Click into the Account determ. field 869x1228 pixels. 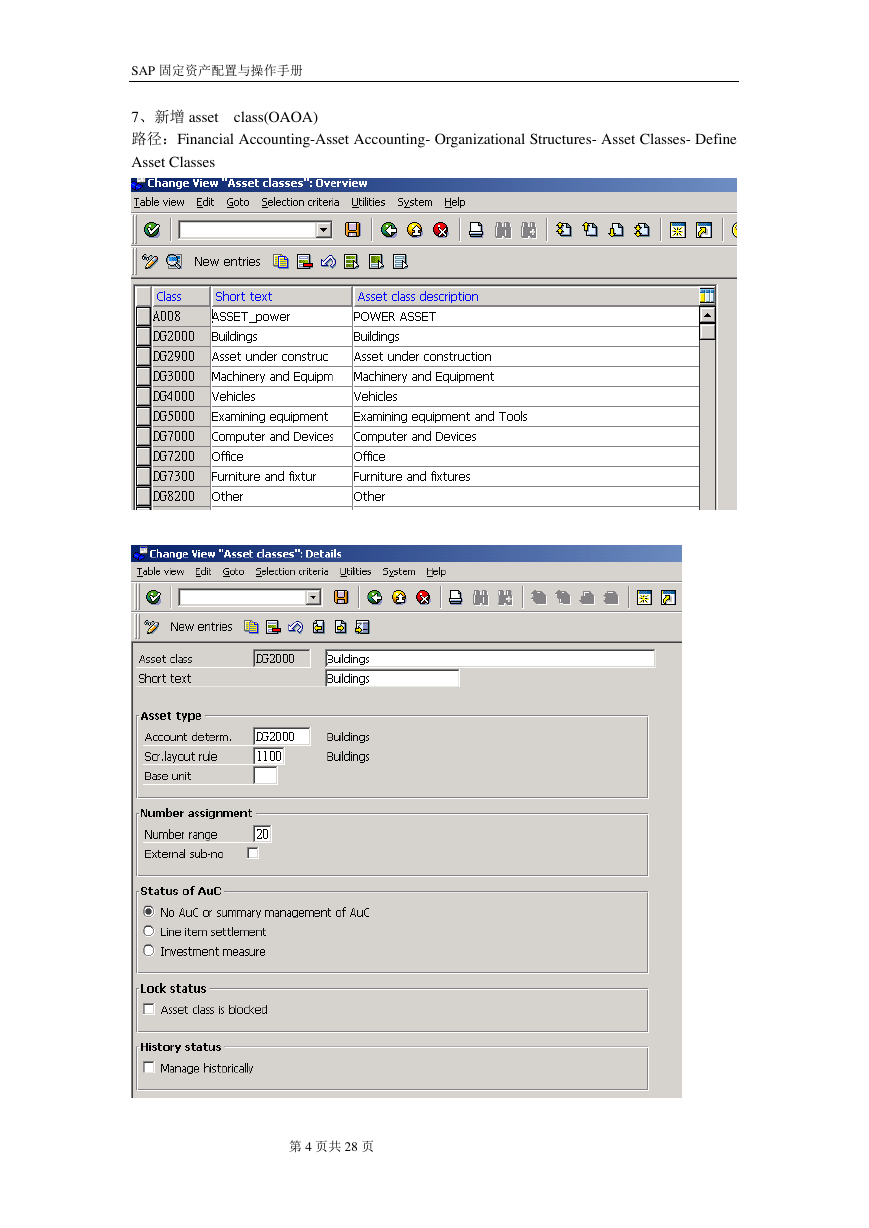282,737
